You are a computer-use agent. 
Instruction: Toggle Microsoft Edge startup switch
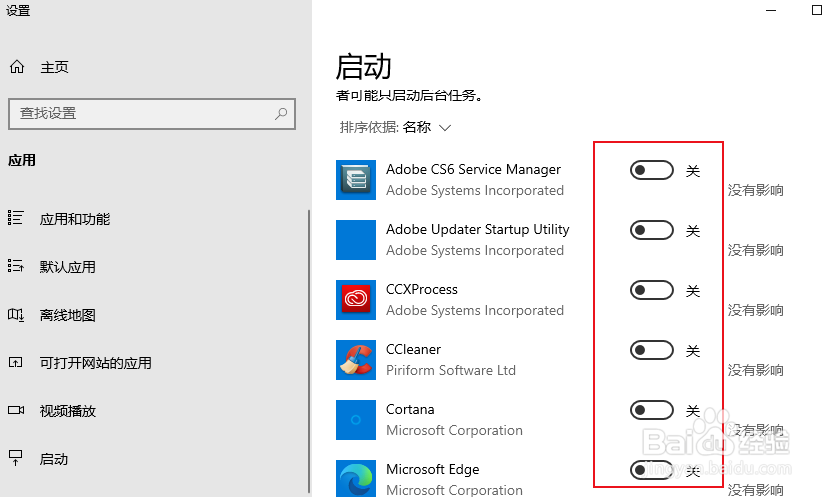coord(651,470)
